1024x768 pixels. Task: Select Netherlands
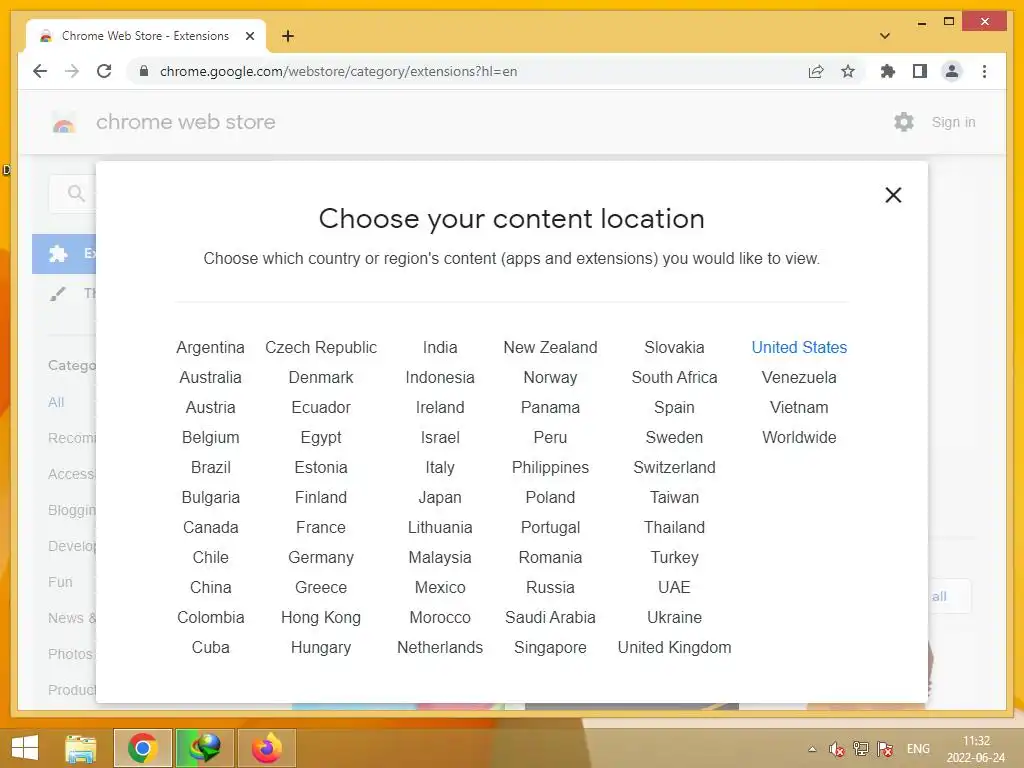[x=440, y=648]
